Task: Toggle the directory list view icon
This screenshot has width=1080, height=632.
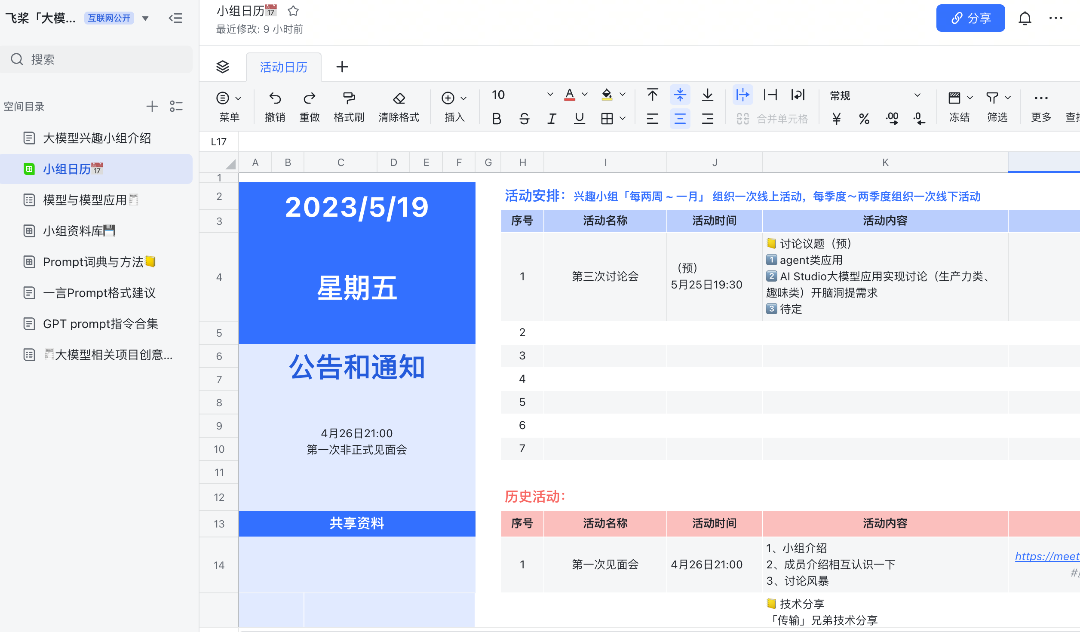Action: [x=176, y=106]
